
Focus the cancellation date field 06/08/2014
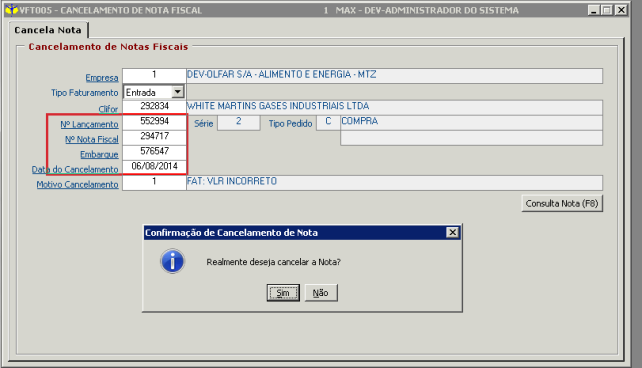(x=154, y=167)
